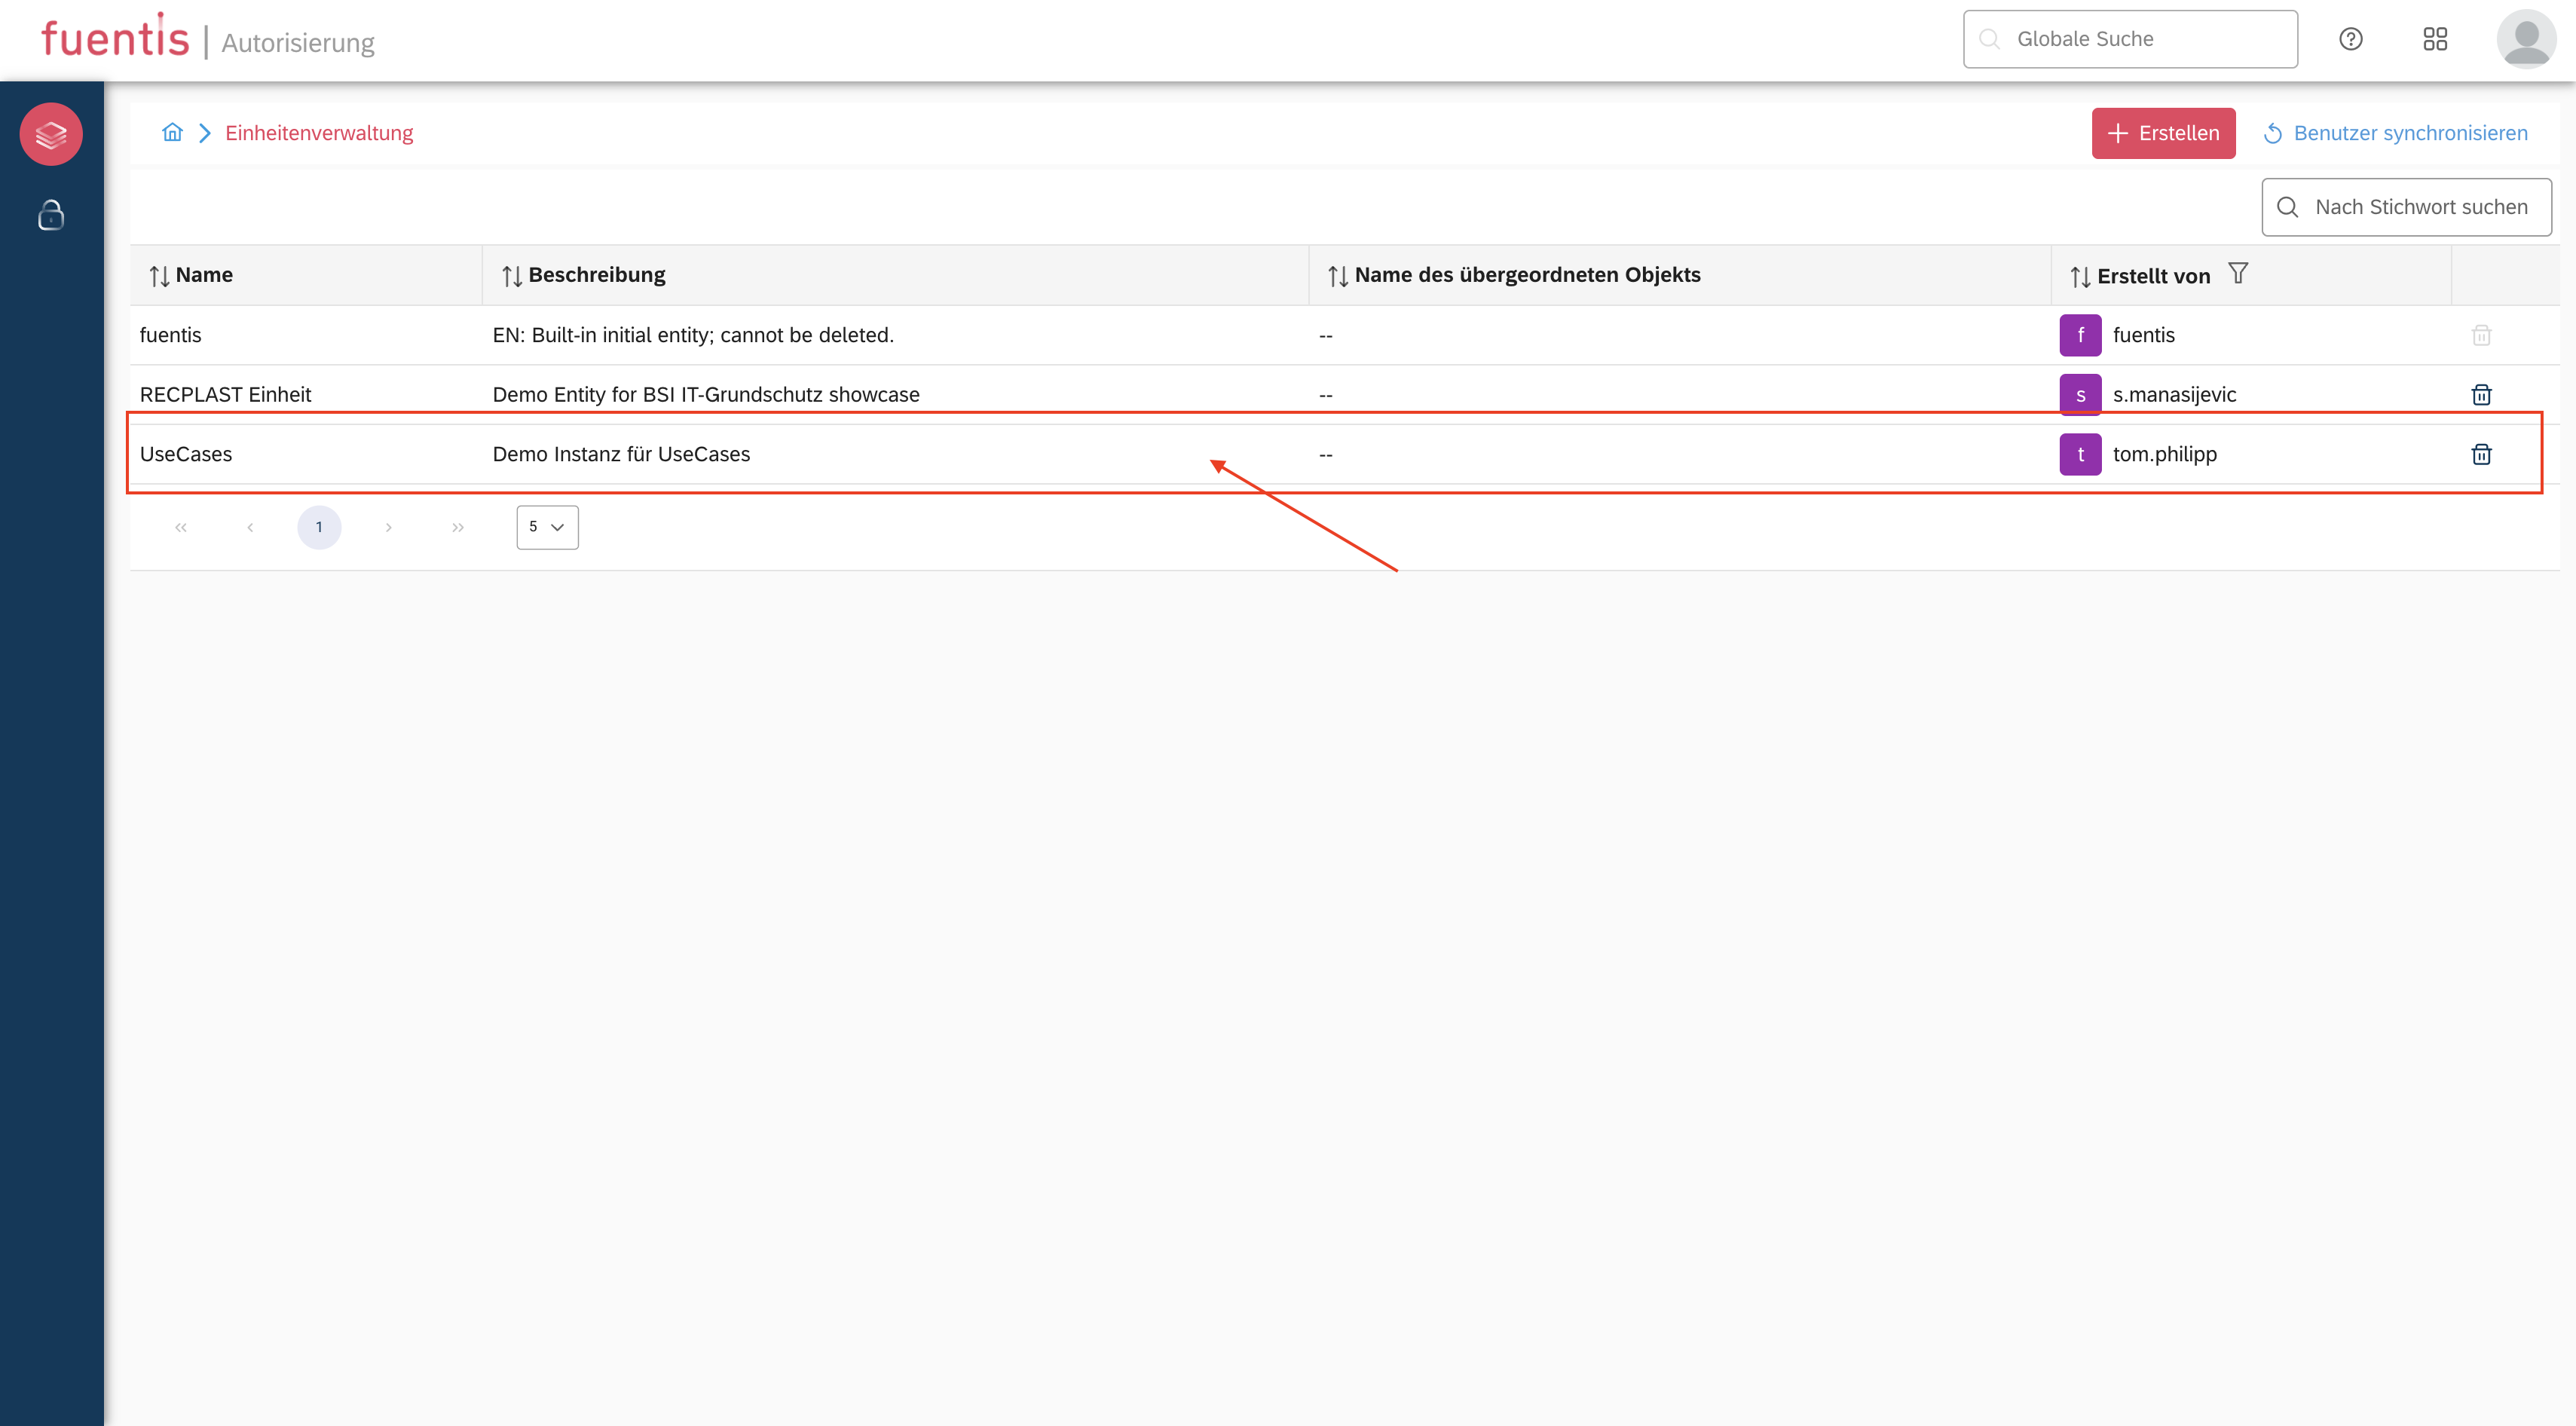2576x1426 pixels.
Task: Expand the rows-per-page dropdown showing 5
Action: [547, 527]
